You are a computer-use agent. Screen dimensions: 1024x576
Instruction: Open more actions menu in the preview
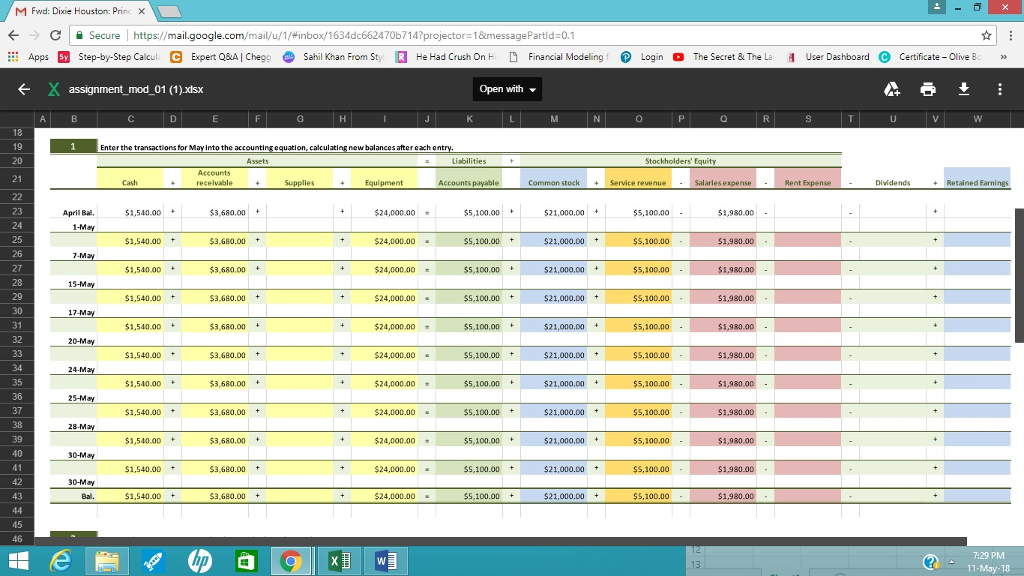[x=999, y=89]
